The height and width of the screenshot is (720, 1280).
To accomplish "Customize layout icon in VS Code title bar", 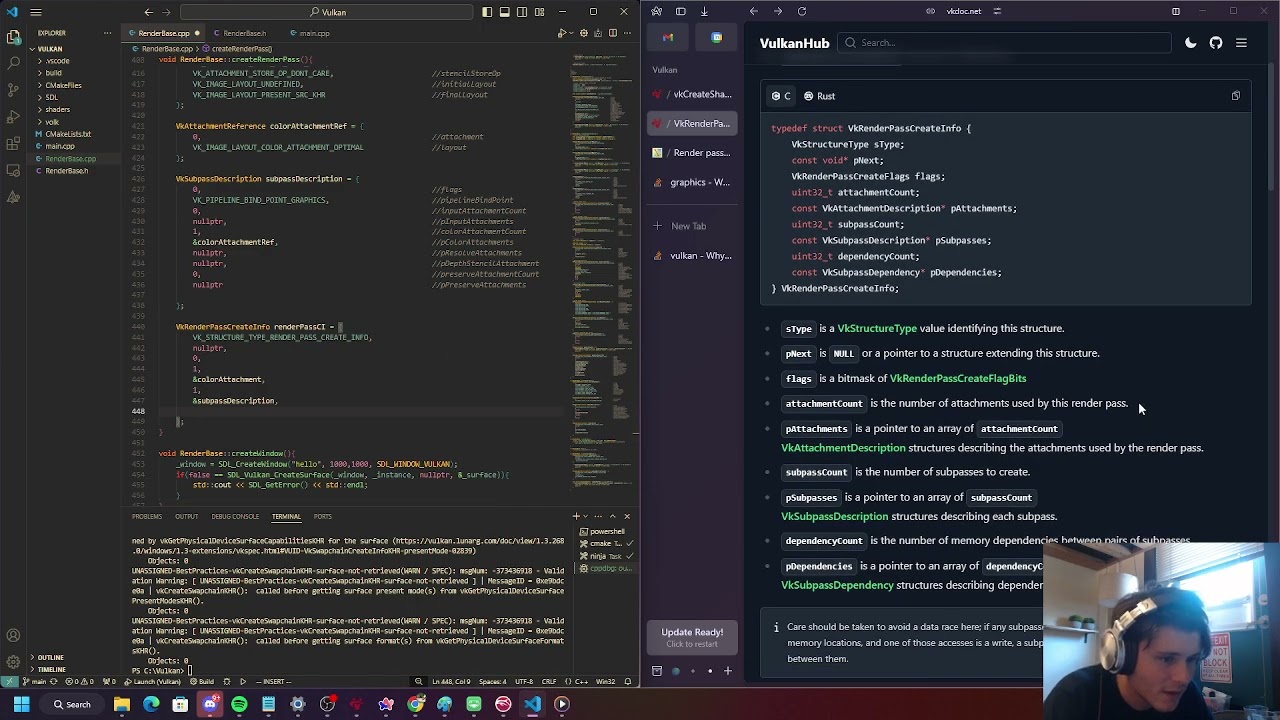I will (x=540, y=12).
